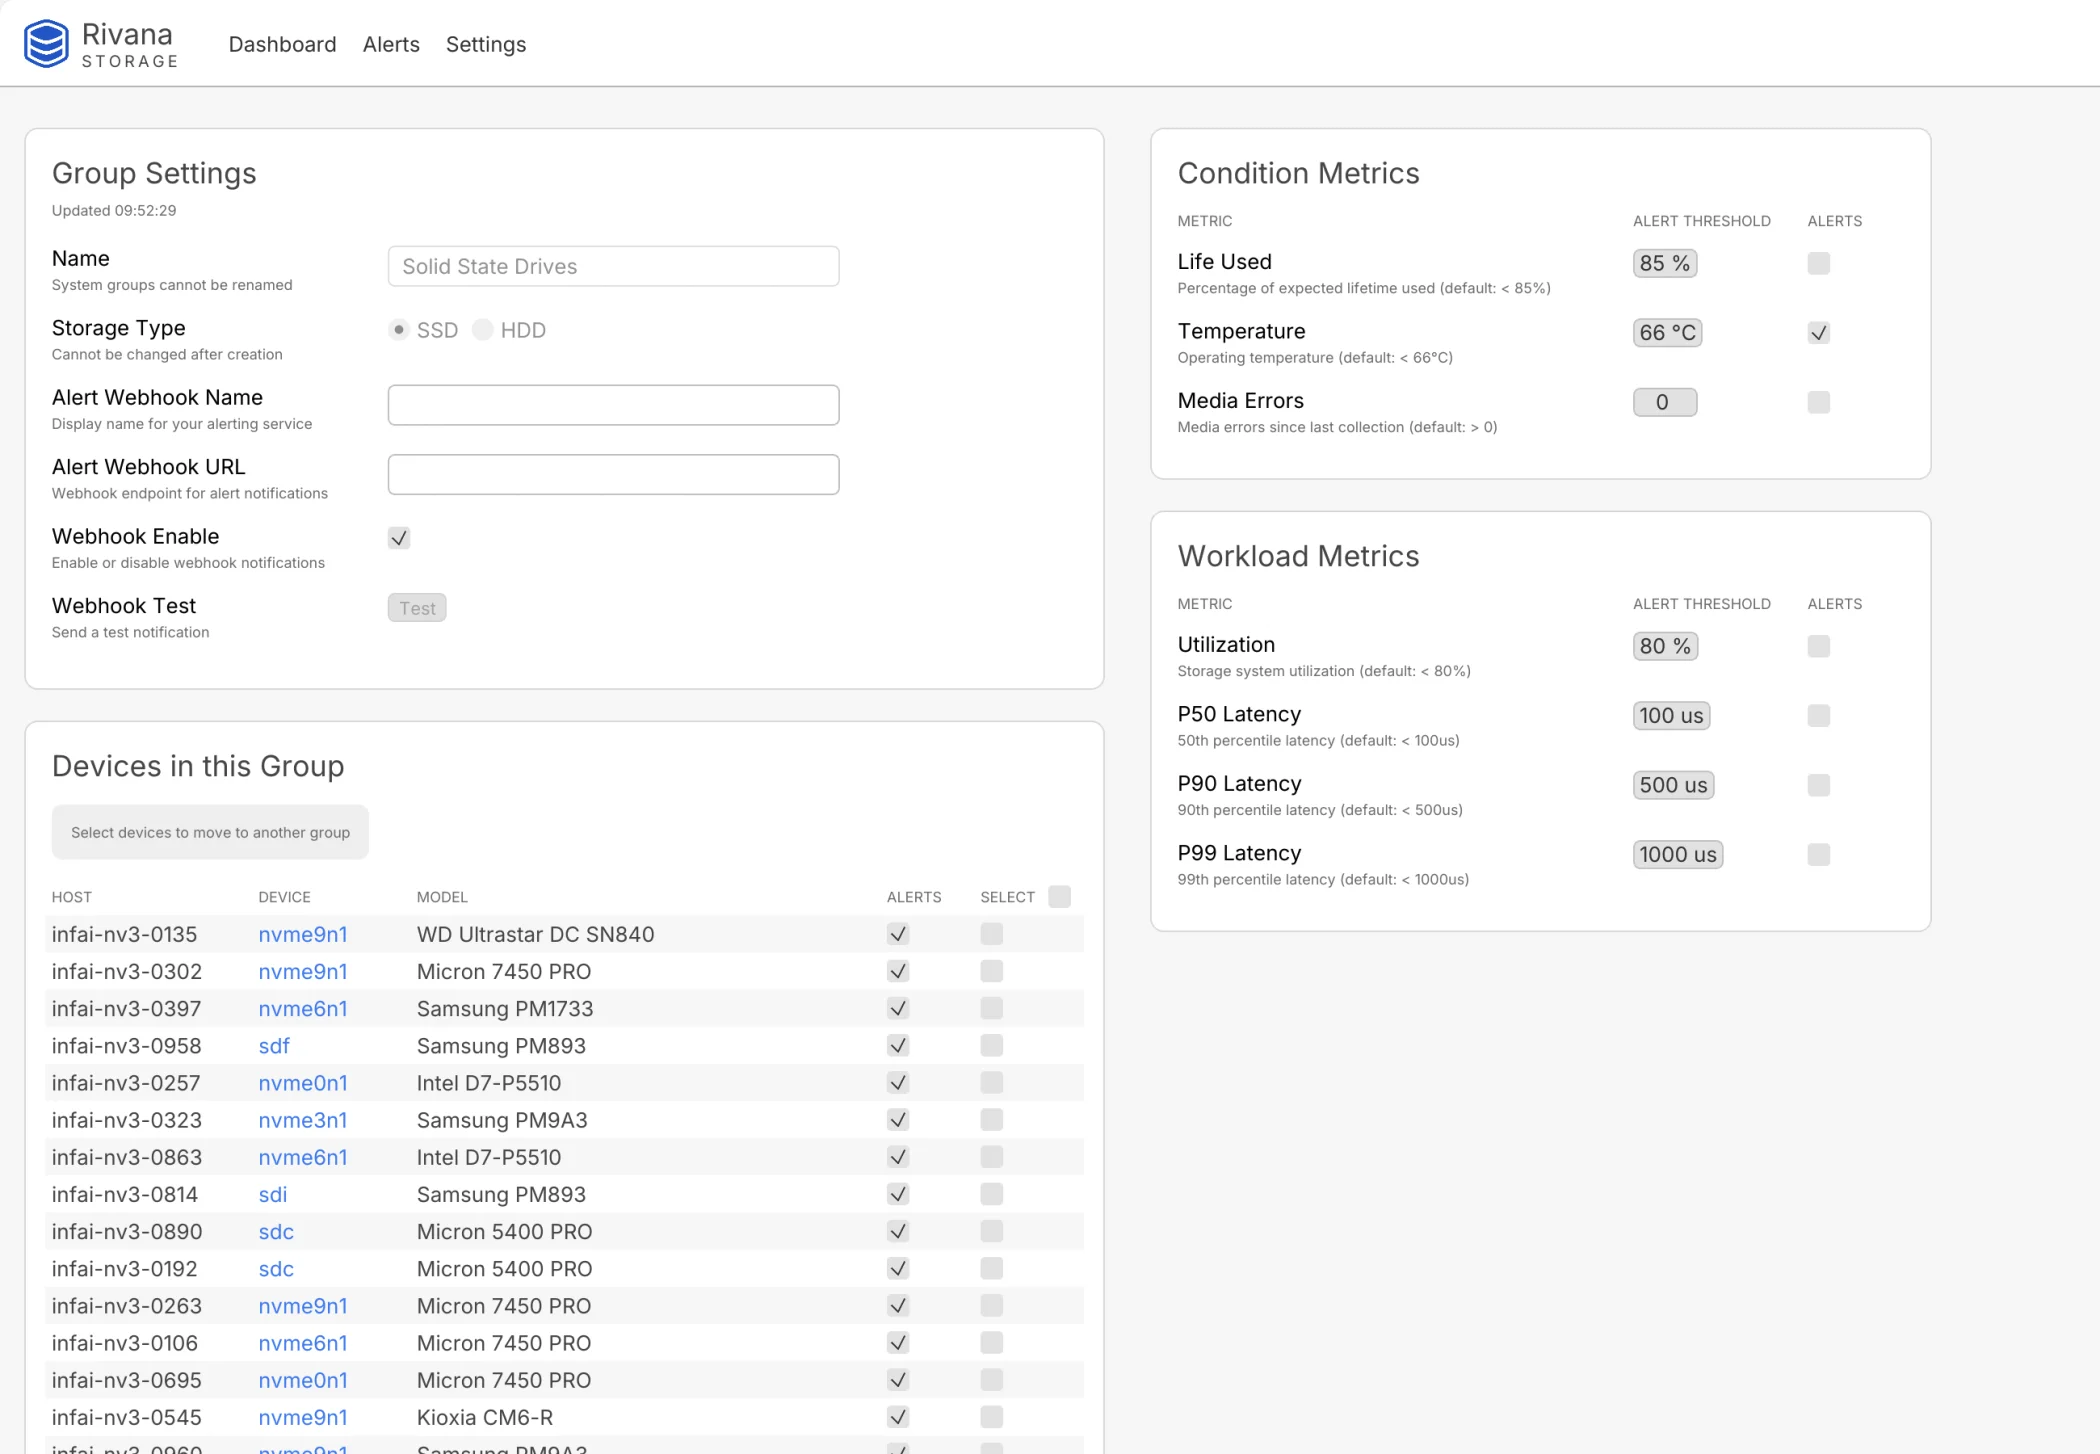Open nvme0n1 device on infai-nv3-0257
Screen dimensions: 2100x1454
pos(303,1083)
